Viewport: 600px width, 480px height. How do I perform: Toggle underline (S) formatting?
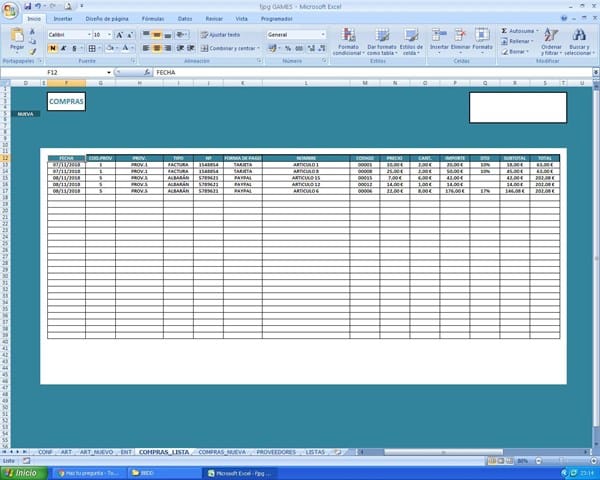point(74,48)
